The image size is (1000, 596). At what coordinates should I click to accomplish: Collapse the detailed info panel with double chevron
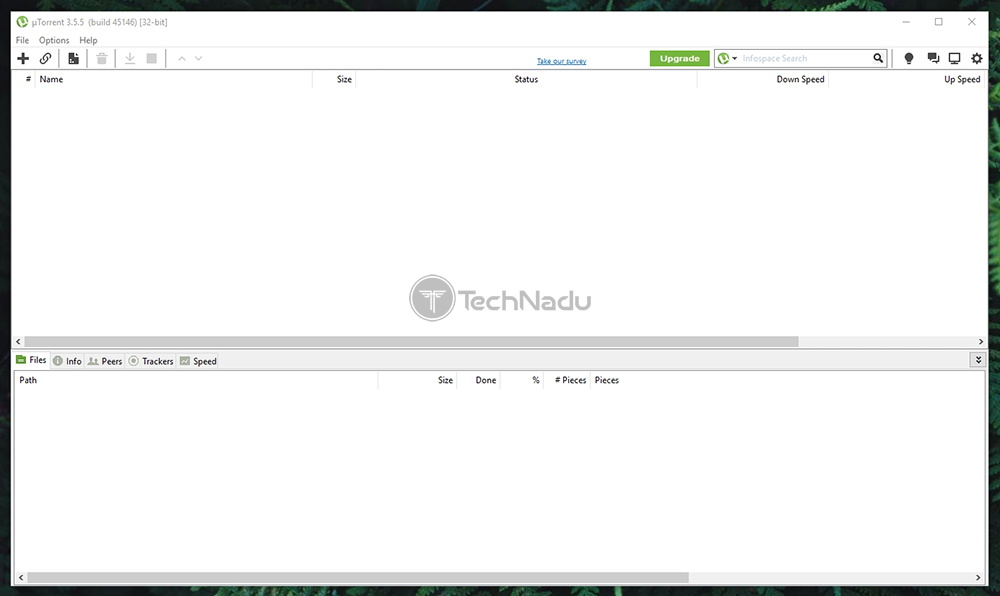978,360
